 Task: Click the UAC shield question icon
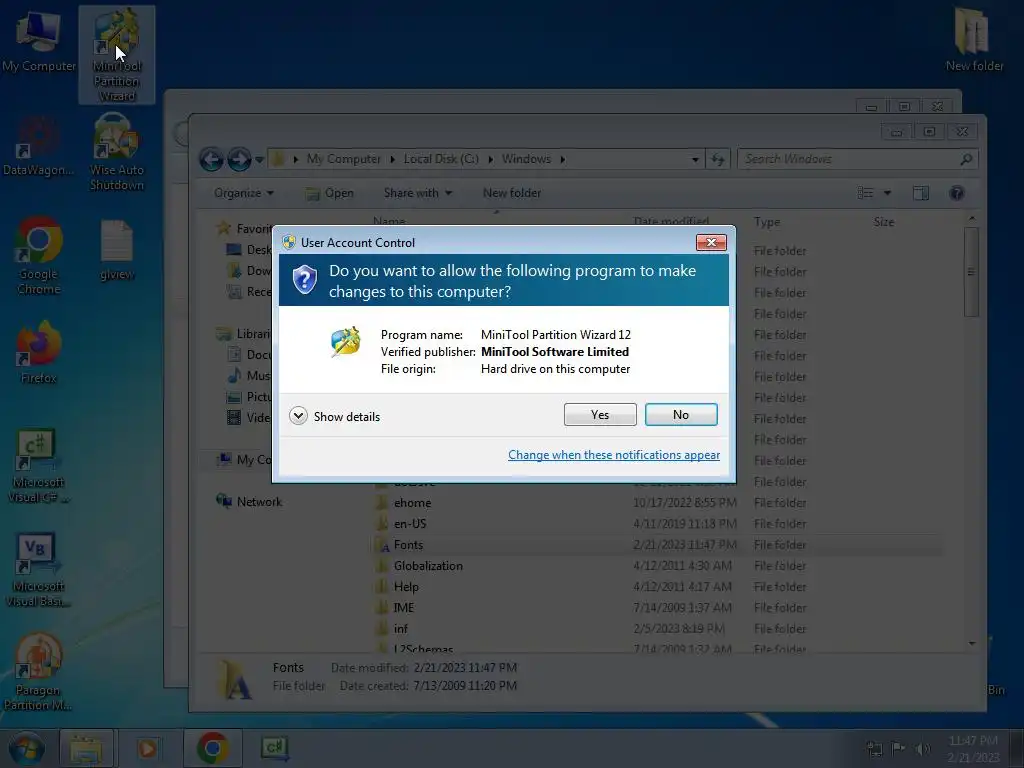304,280
